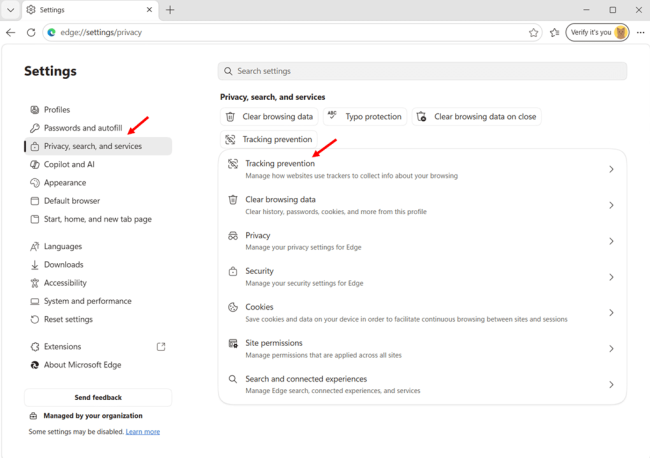Viewport: 650px width, 458px height.
Task: Expand Search and connected experiences chevron
Action: pyautogui.click(x=611, y=385)
